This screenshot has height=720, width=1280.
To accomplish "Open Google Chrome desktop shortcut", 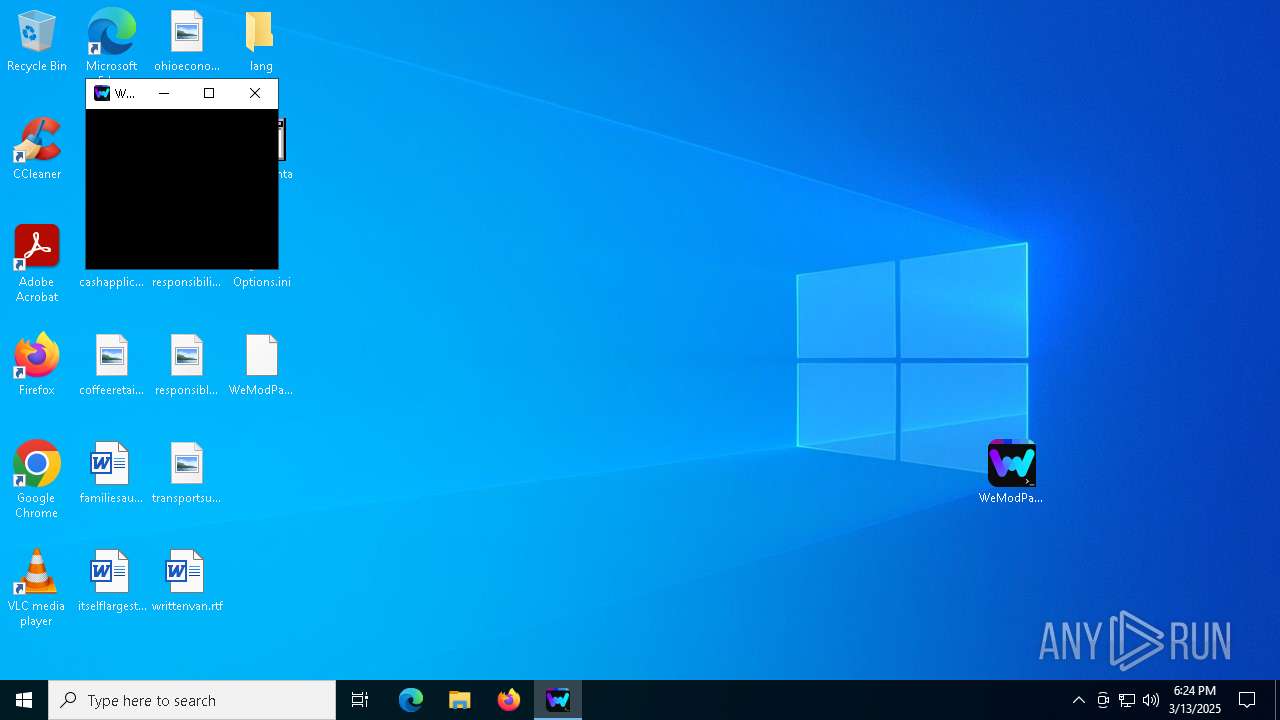I will [37, 479].
